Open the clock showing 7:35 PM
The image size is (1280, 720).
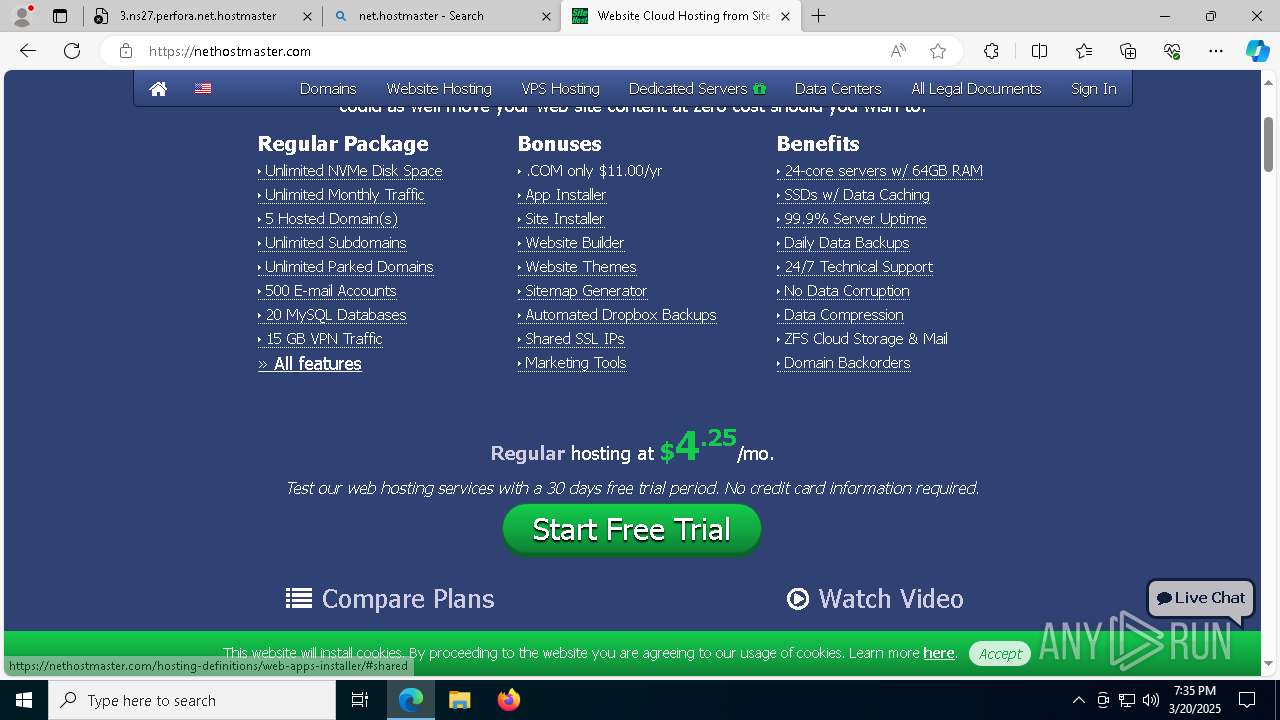tap(1195, 700)
